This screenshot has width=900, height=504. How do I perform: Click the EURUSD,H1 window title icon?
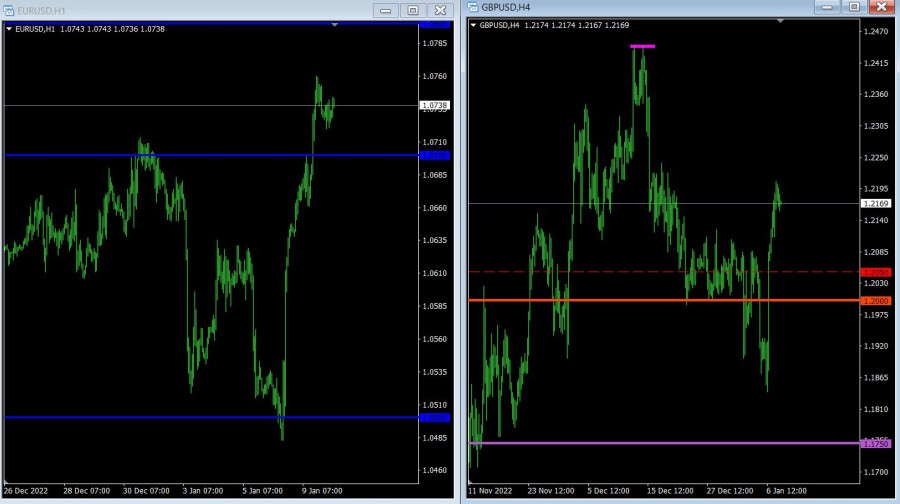[x=9, y=9]
